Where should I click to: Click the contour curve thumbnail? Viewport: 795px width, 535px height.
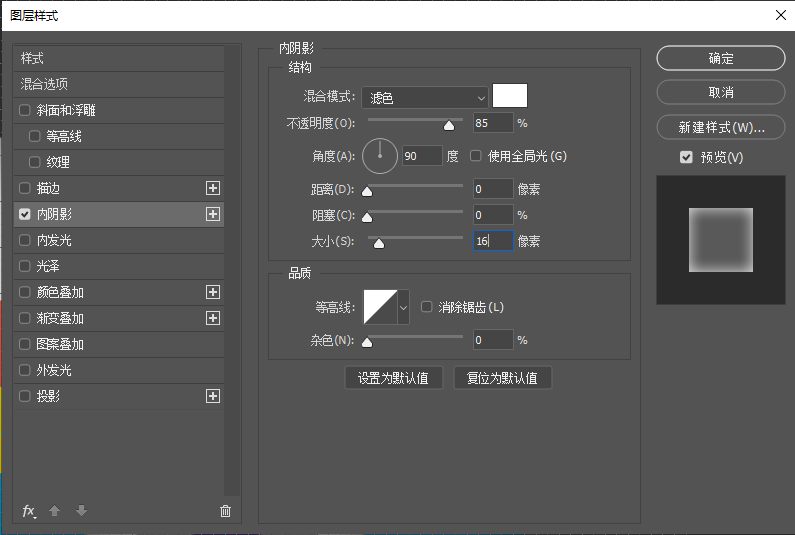coord(380,307)
